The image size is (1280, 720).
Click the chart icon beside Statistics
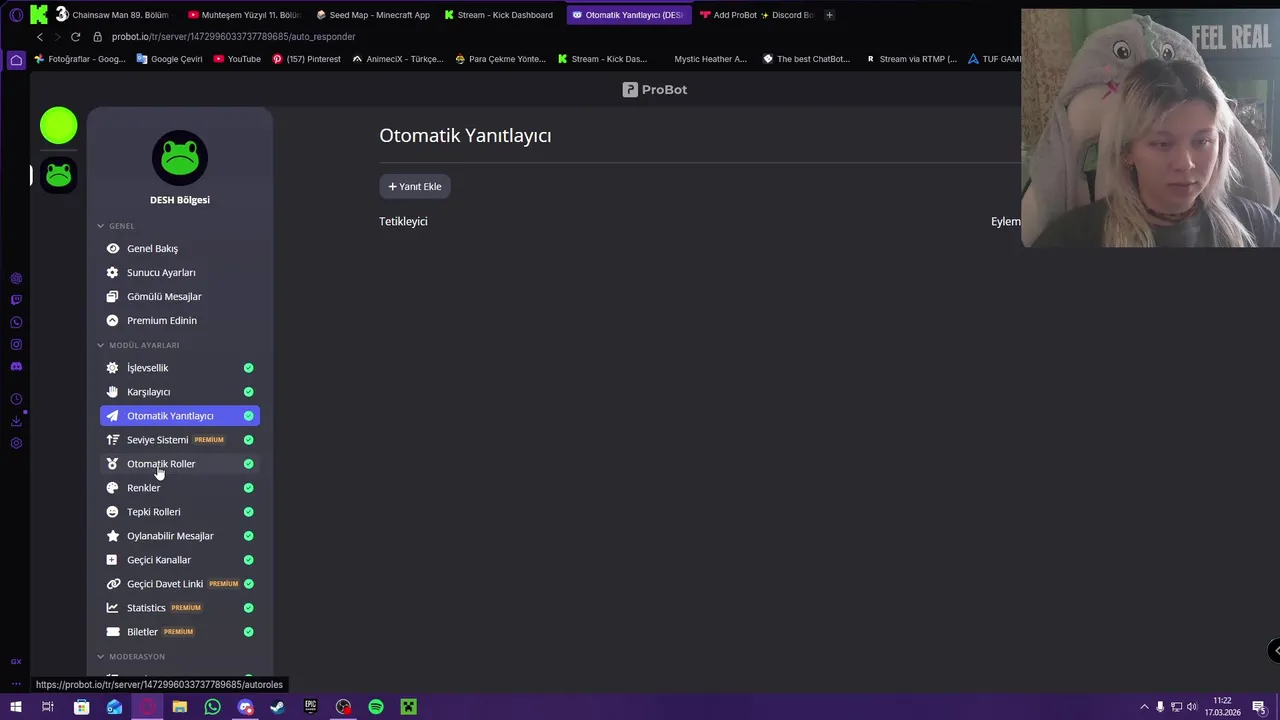[112, 608]
